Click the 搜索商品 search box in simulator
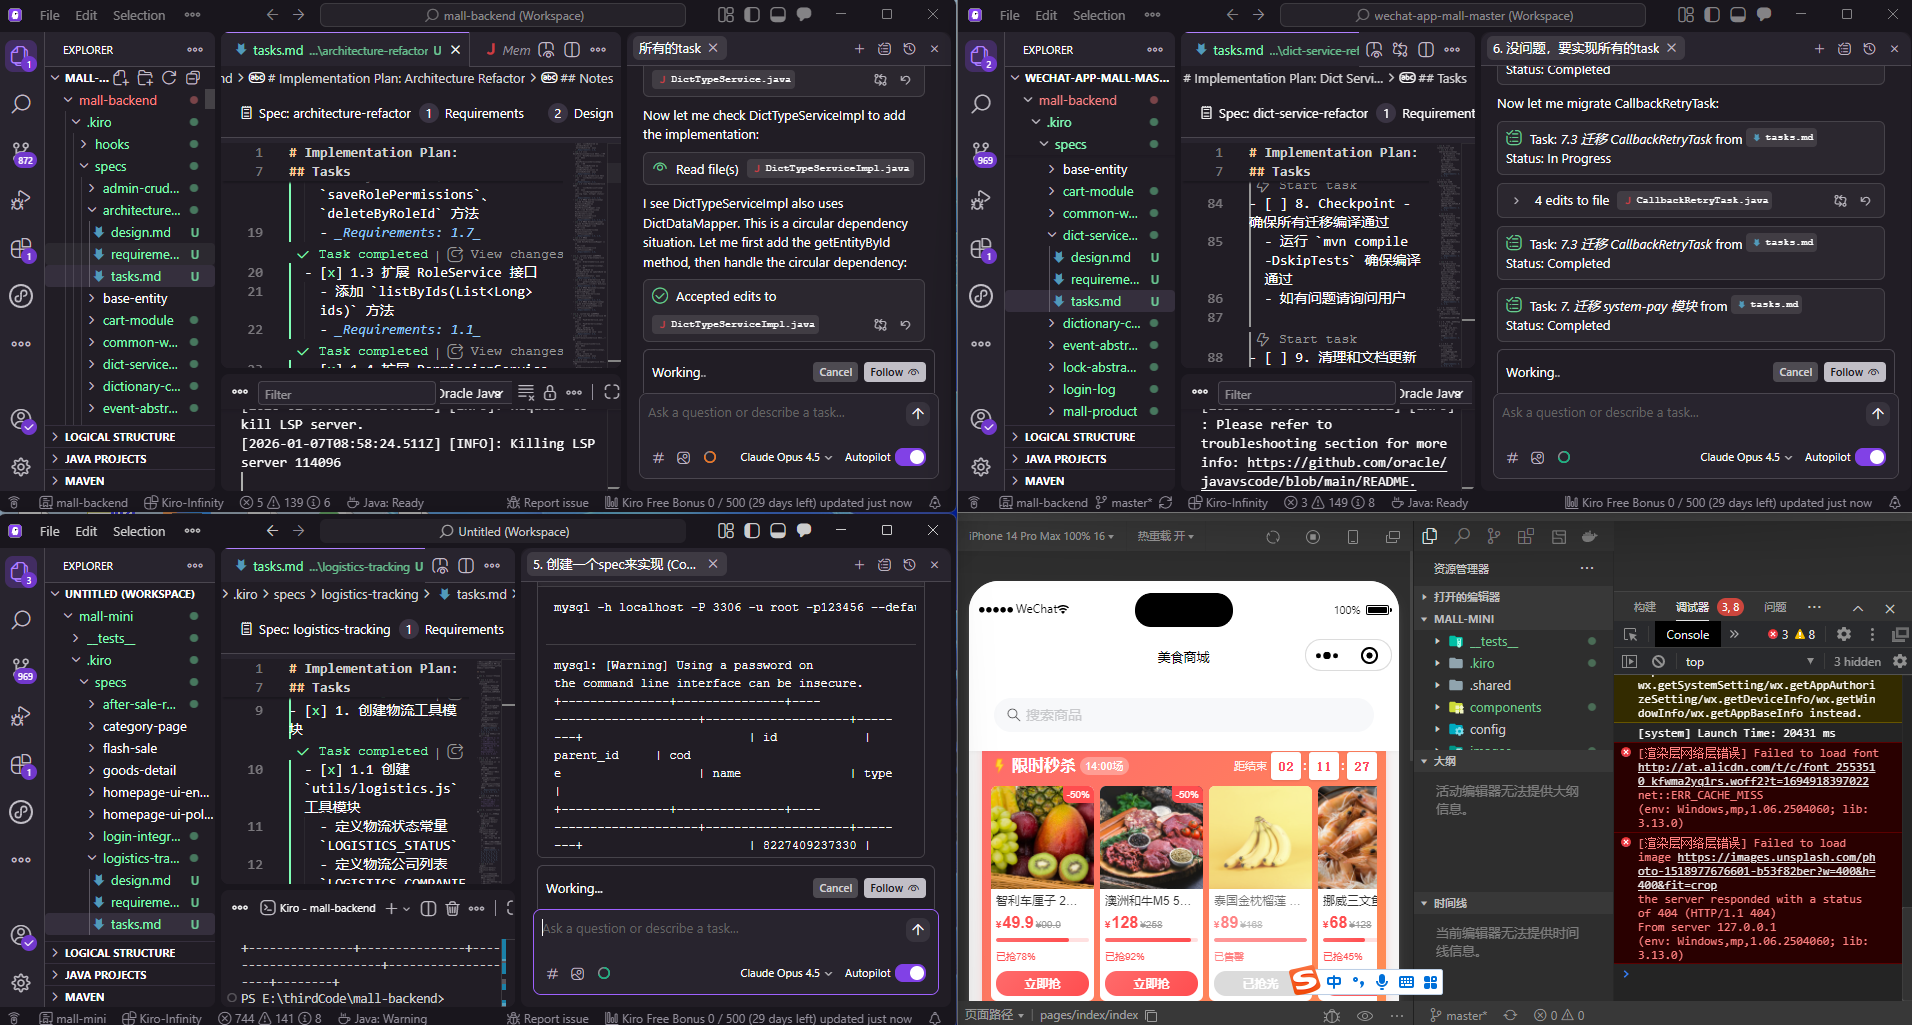 pos(1183,715)
